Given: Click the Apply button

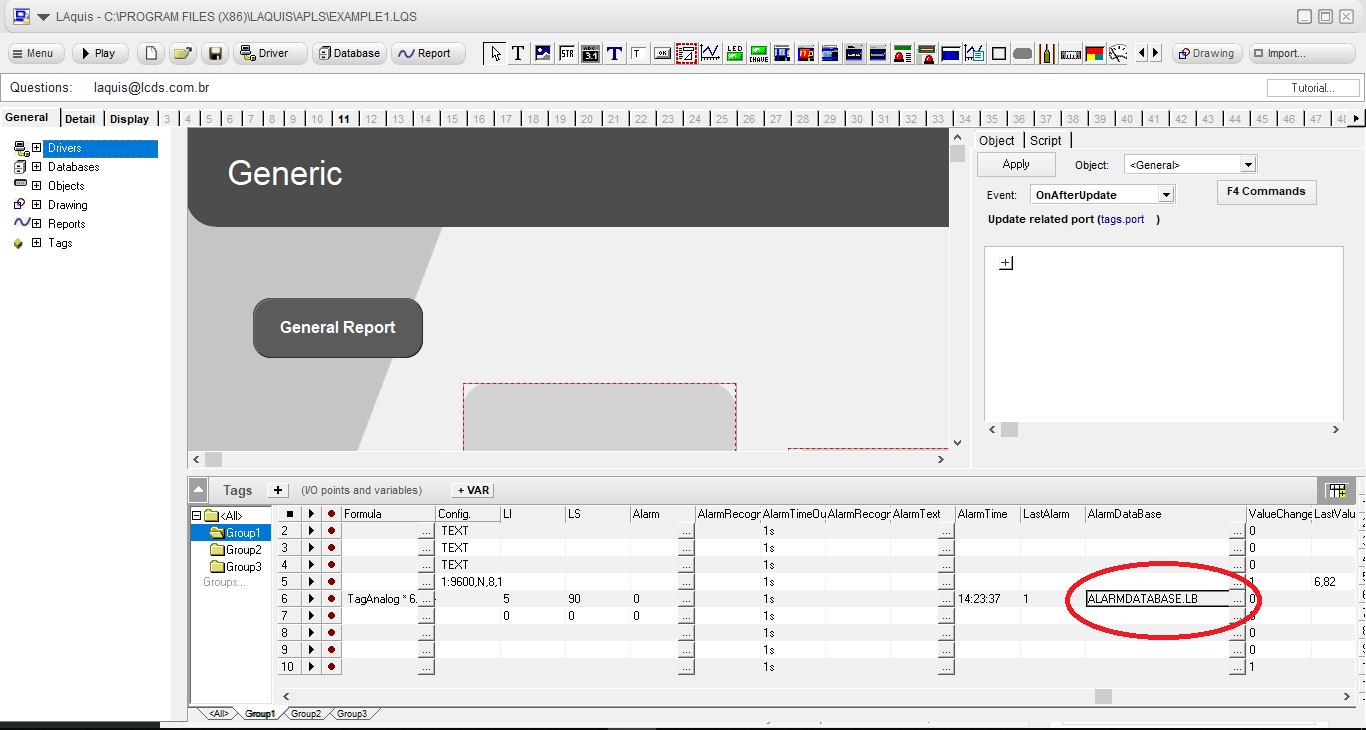Looking at the screenshot, I should point(1016,165).
